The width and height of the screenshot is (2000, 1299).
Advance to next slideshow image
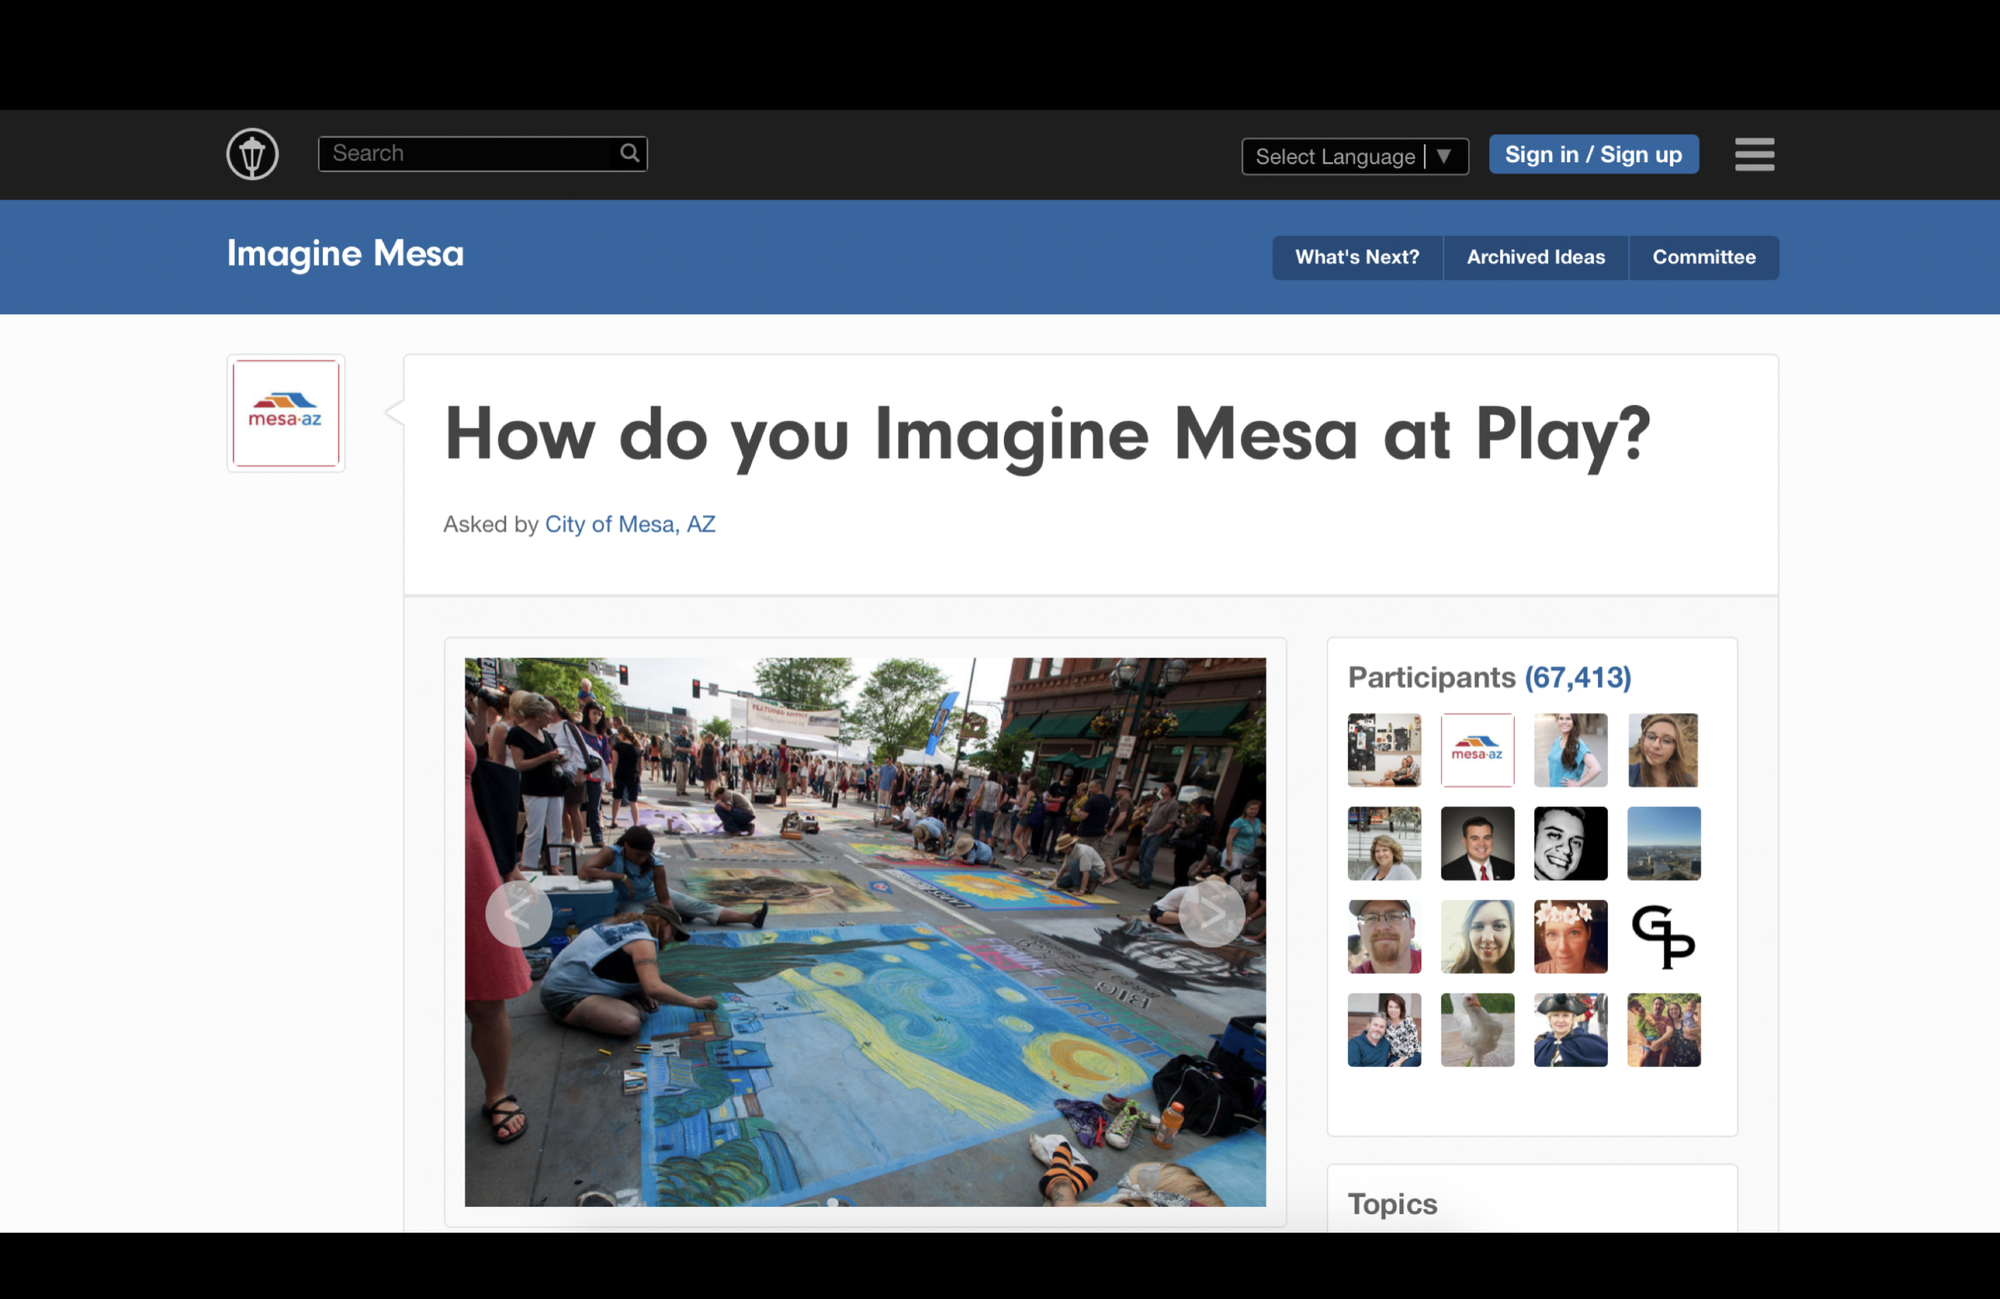pyautogui.click(x=1211, y=913)
